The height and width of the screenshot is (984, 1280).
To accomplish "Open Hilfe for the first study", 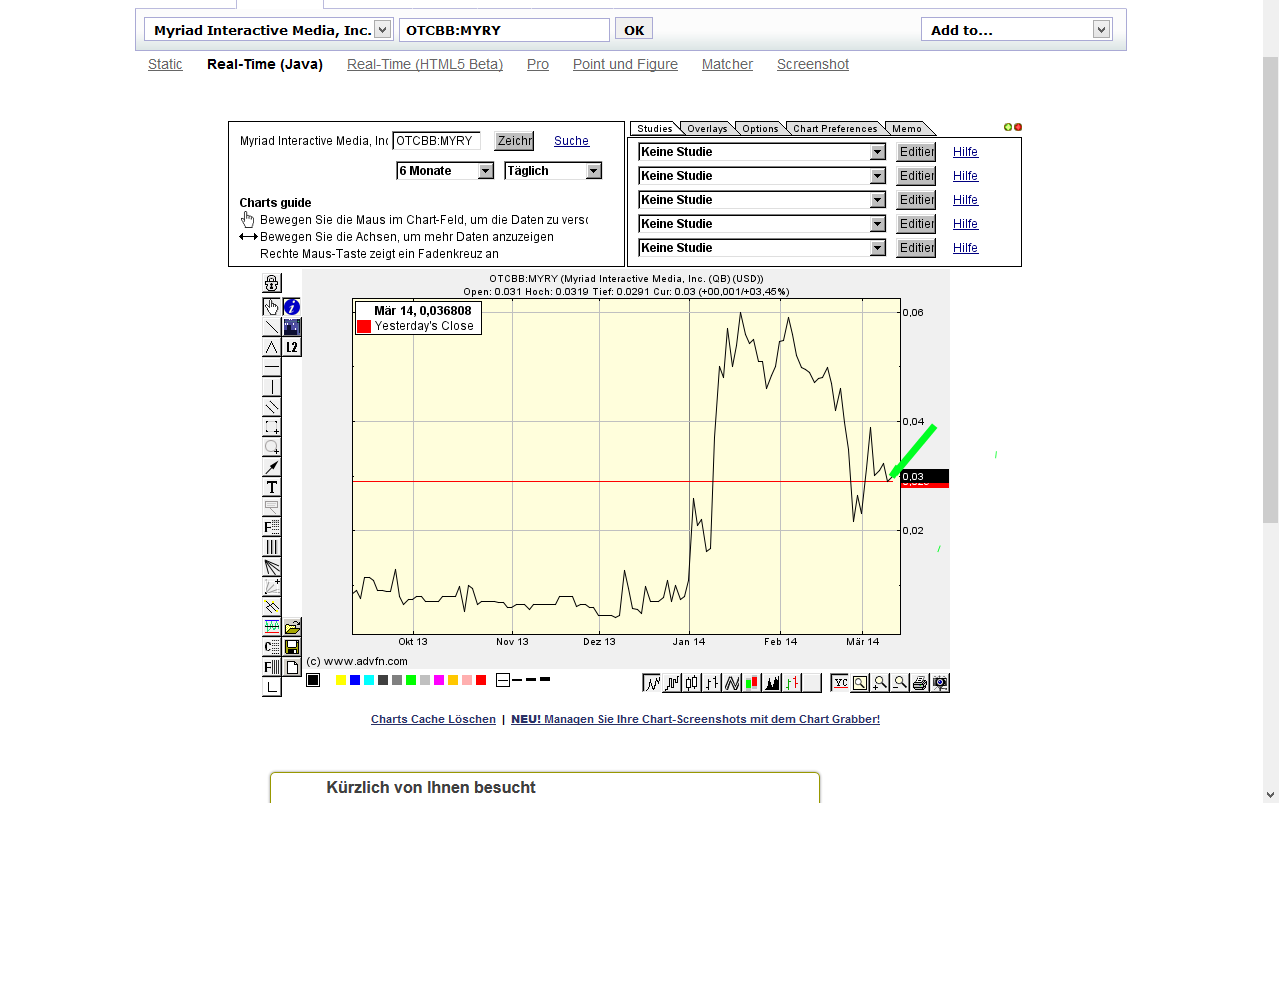I will pyautogui.click(x=965, y=152).
